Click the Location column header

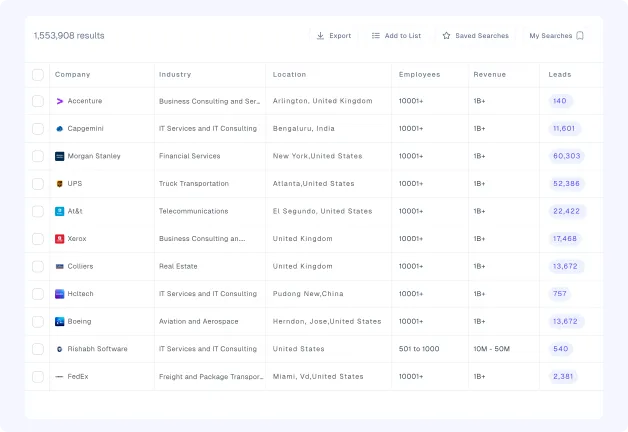click(289, 74)
